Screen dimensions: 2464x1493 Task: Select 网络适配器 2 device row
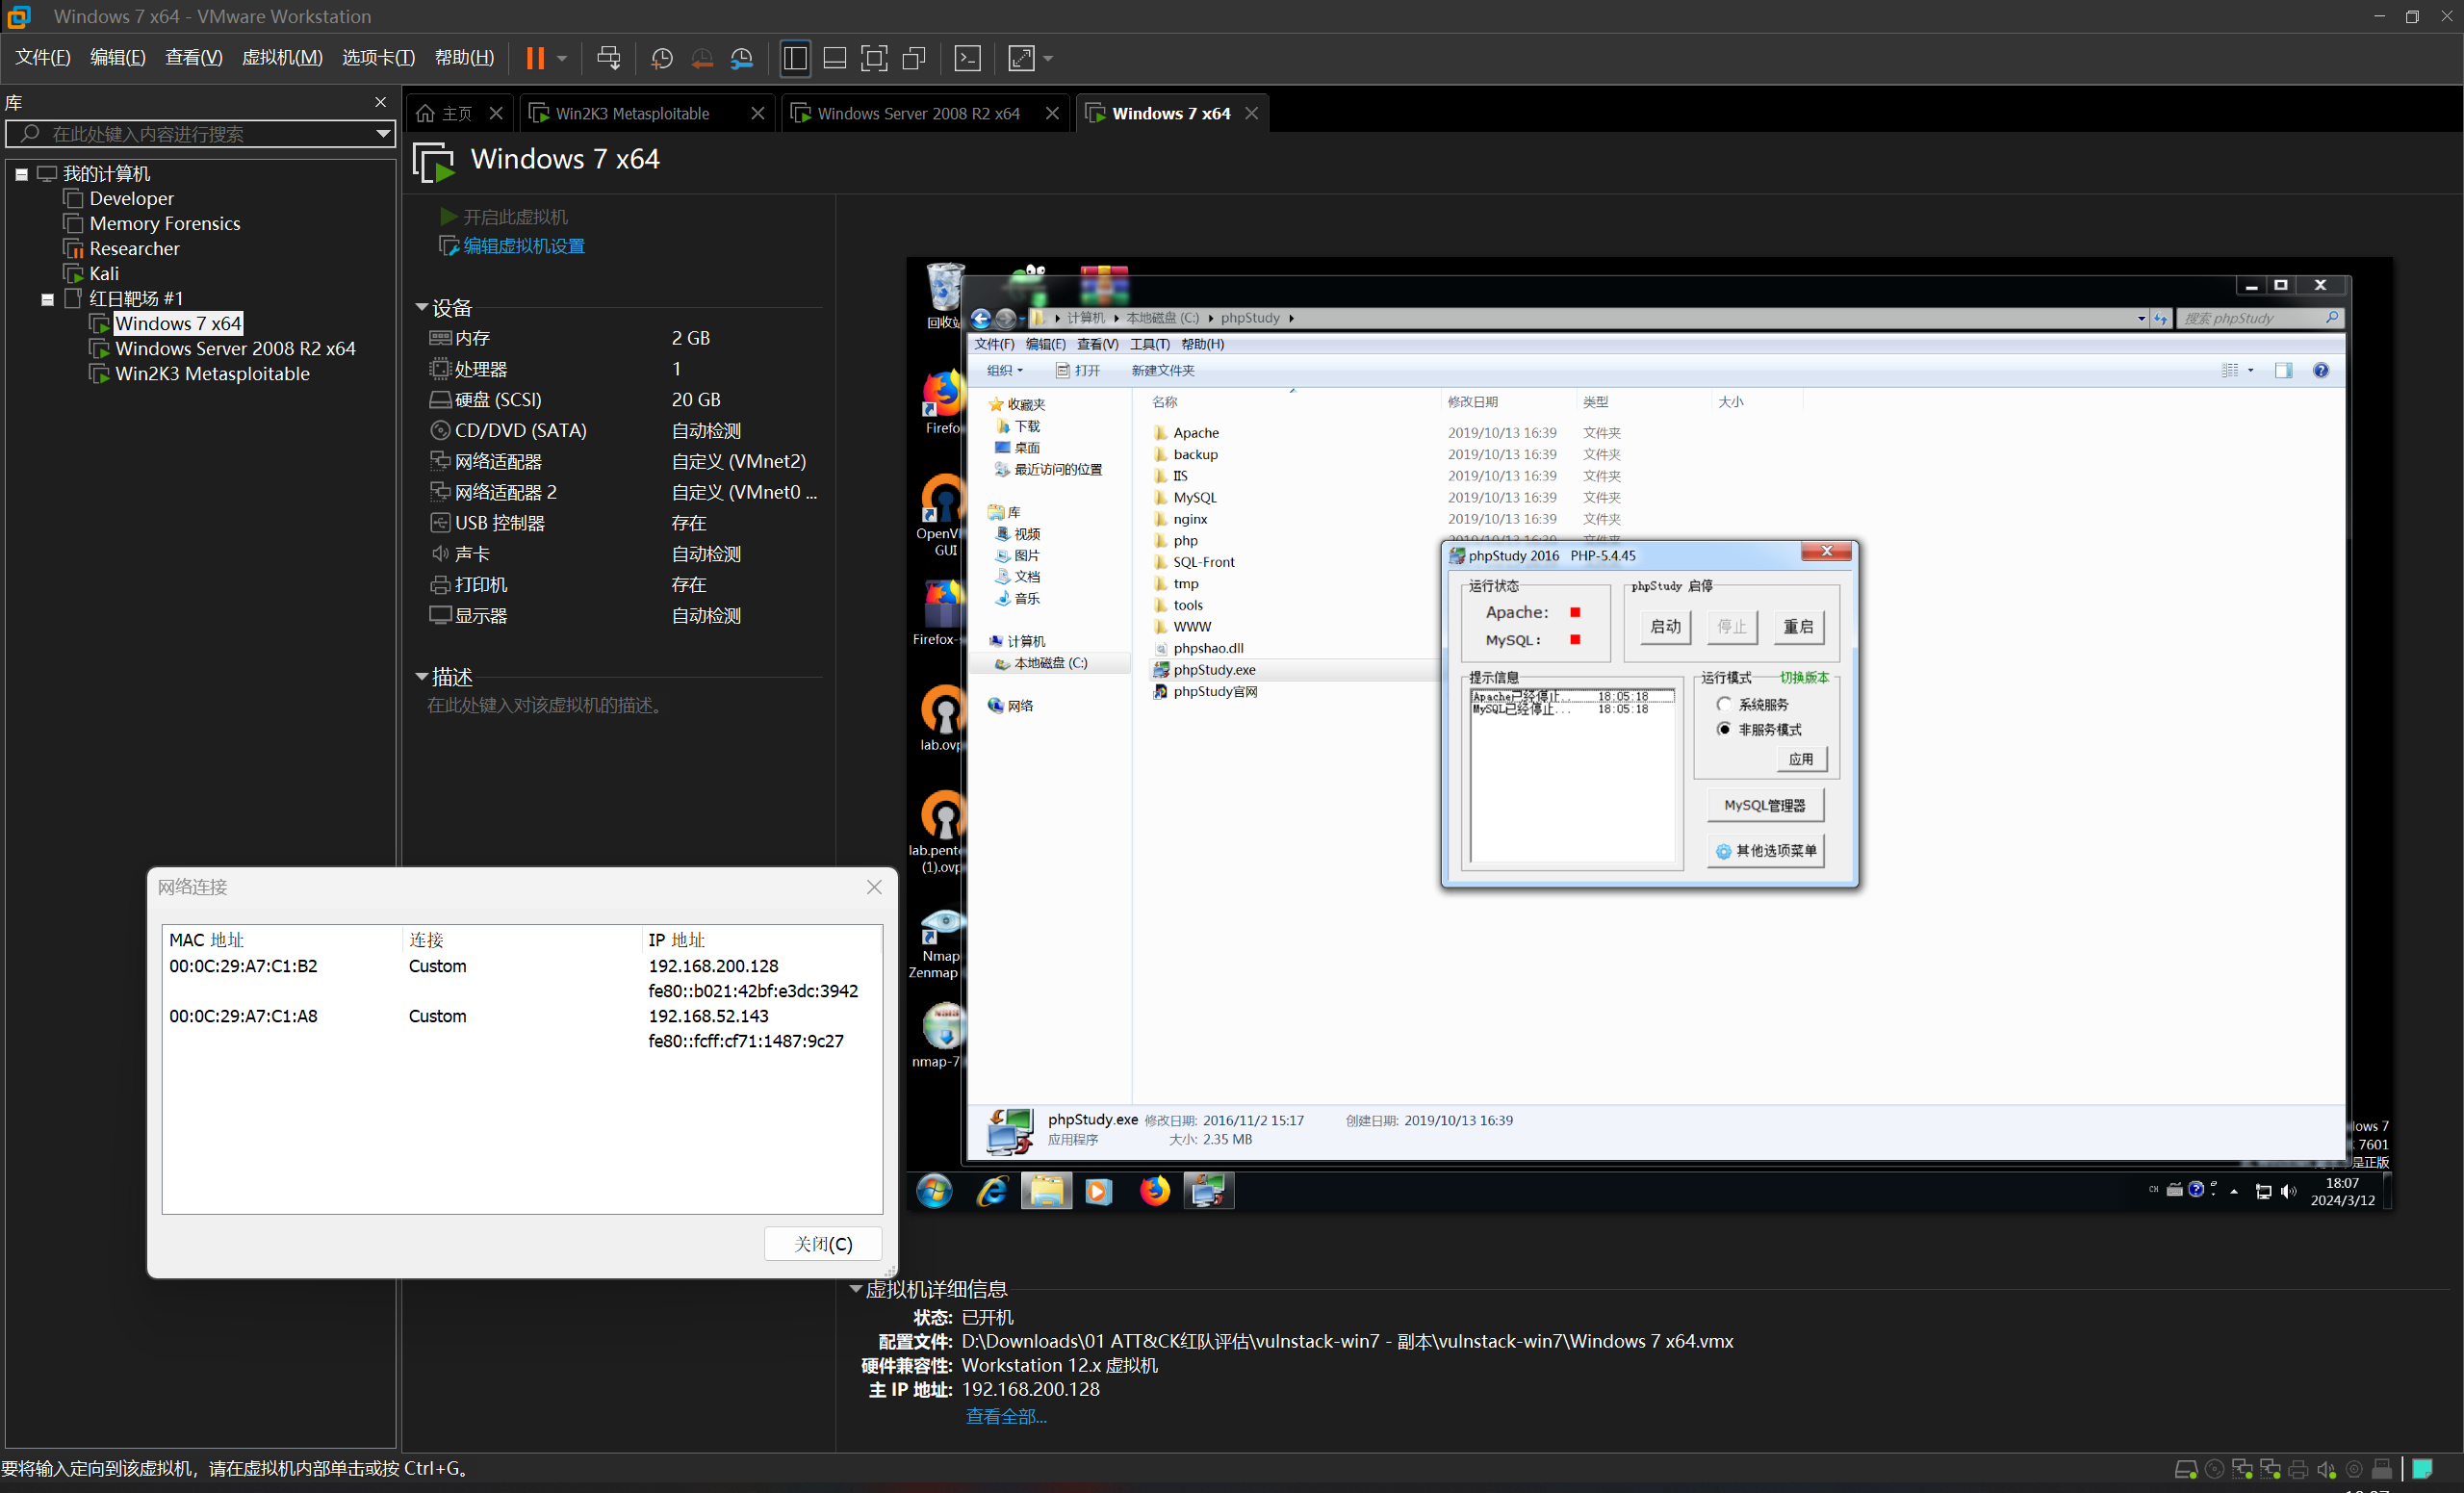coord(625,492)
